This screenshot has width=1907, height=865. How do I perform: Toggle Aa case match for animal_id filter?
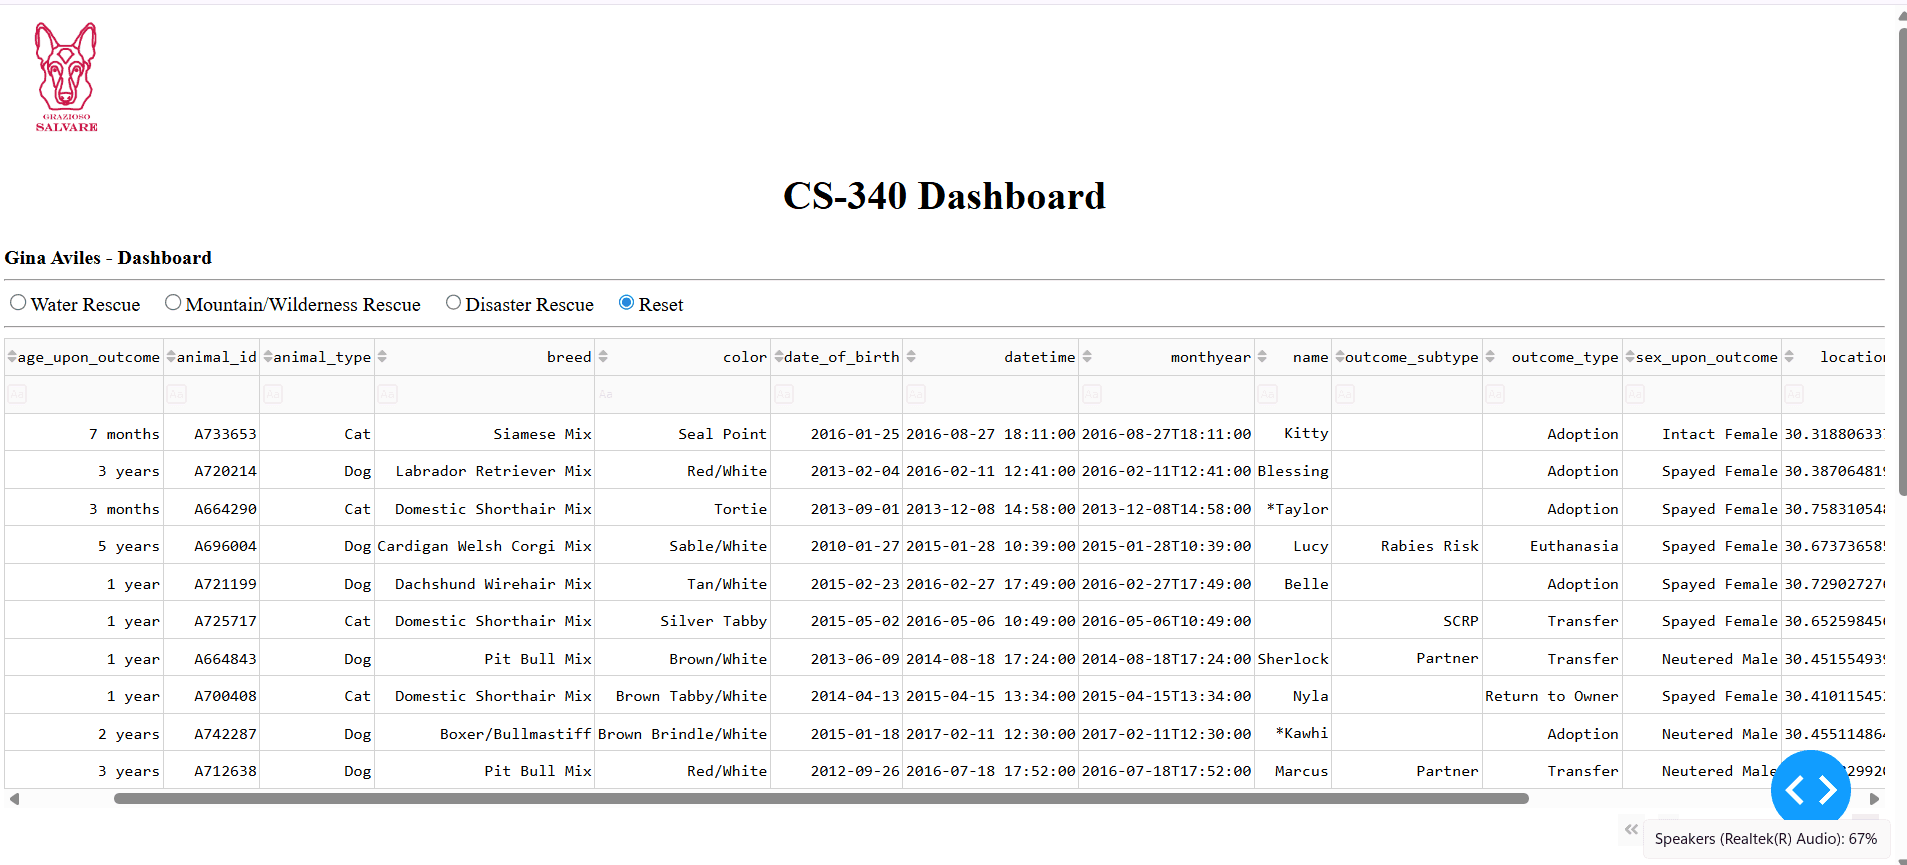(x=176, y=395)
